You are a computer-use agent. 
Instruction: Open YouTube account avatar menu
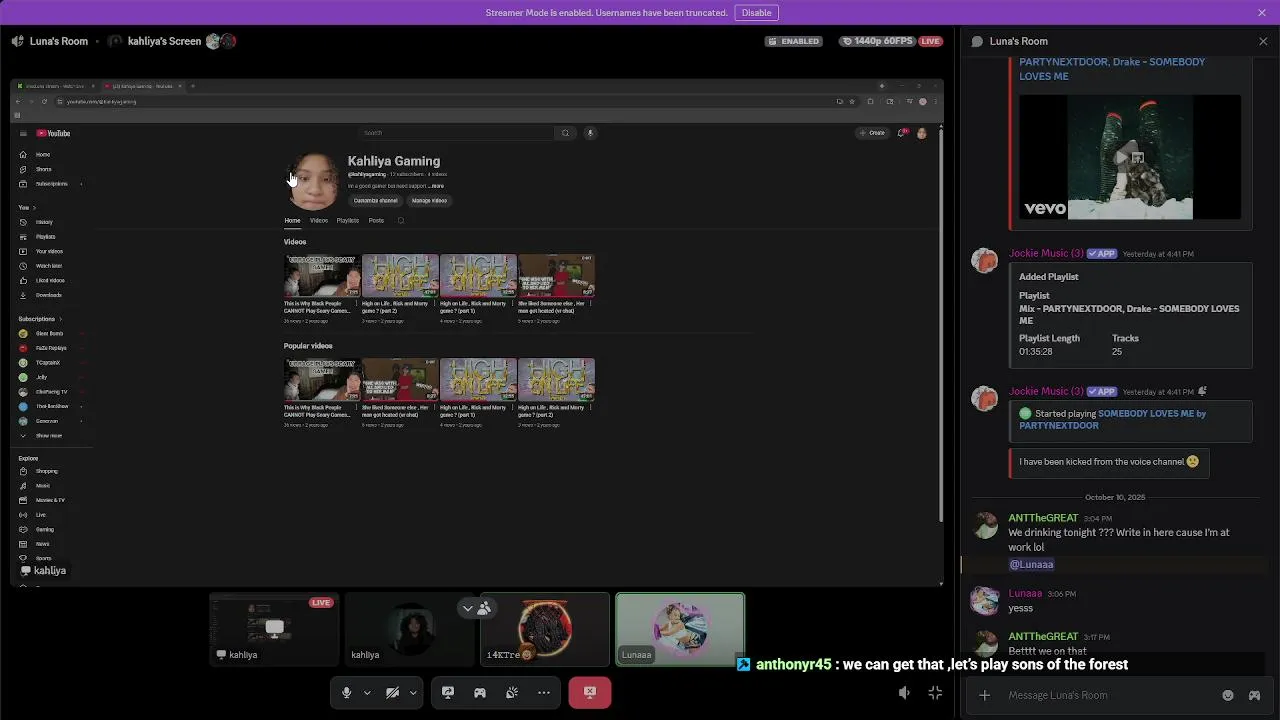coord(921,133)
